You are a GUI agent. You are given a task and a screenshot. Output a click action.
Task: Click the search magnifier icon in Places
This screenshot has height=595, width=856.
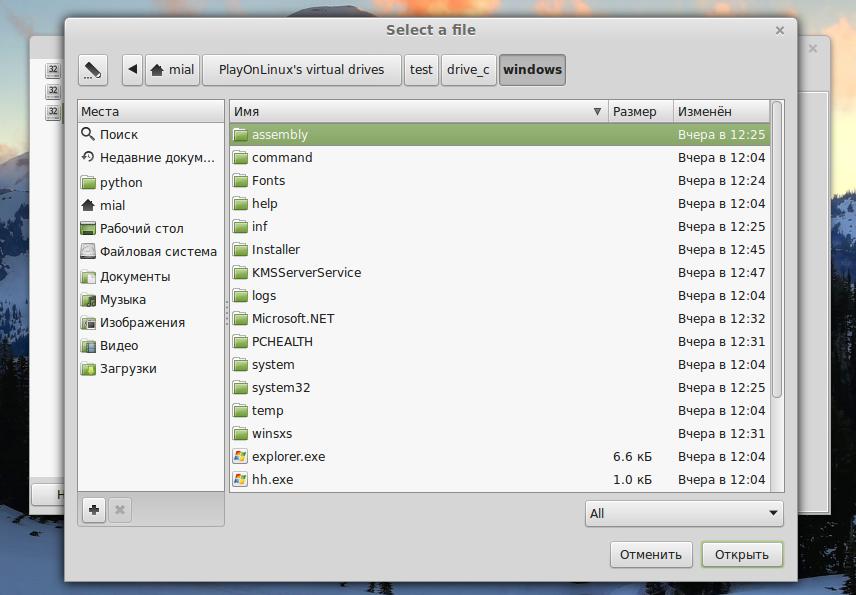pyautogui.click(x=88, y=134)
